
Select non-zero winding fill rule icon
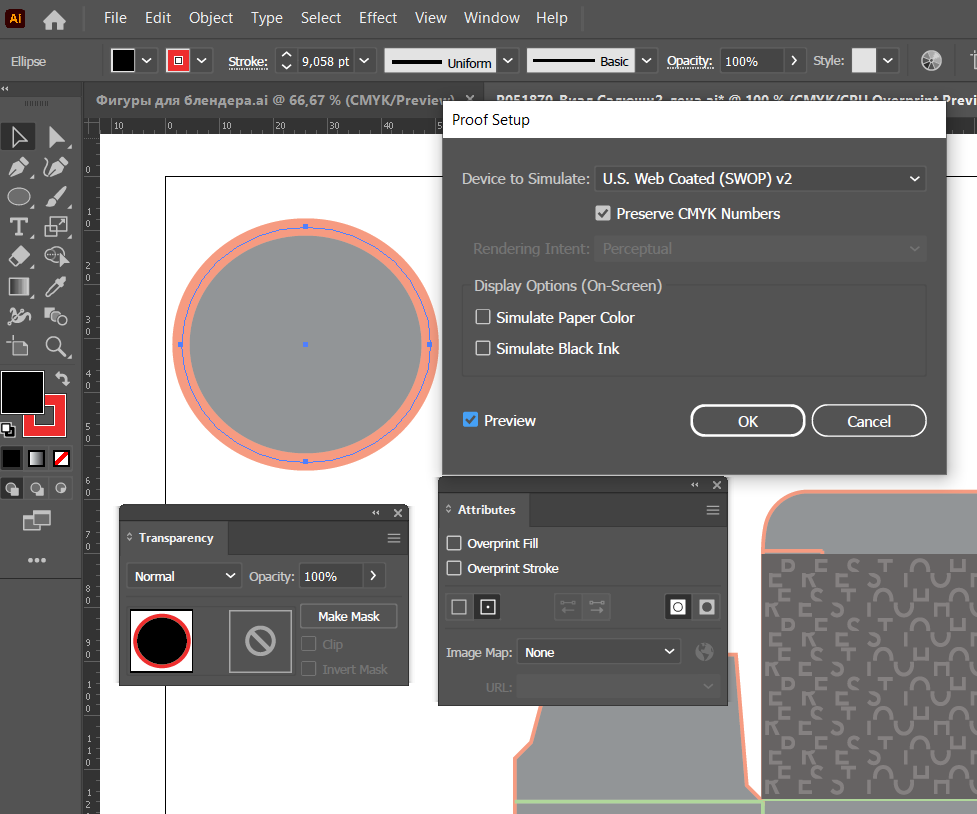(678, 607)
